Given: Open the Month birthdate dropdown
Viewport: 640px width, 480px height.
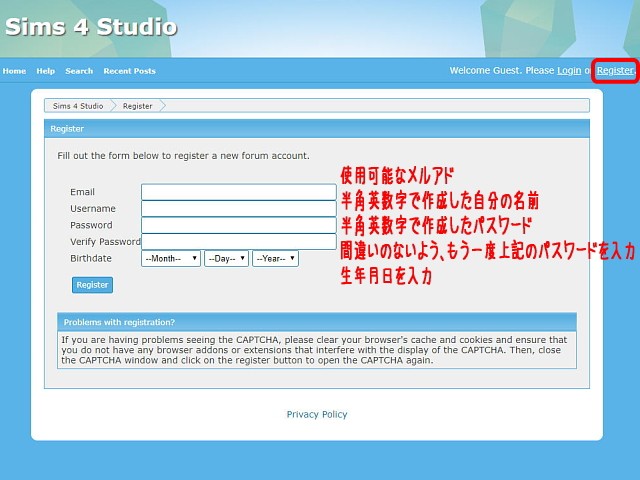Looking at the screenshot, I should (171, 258).
